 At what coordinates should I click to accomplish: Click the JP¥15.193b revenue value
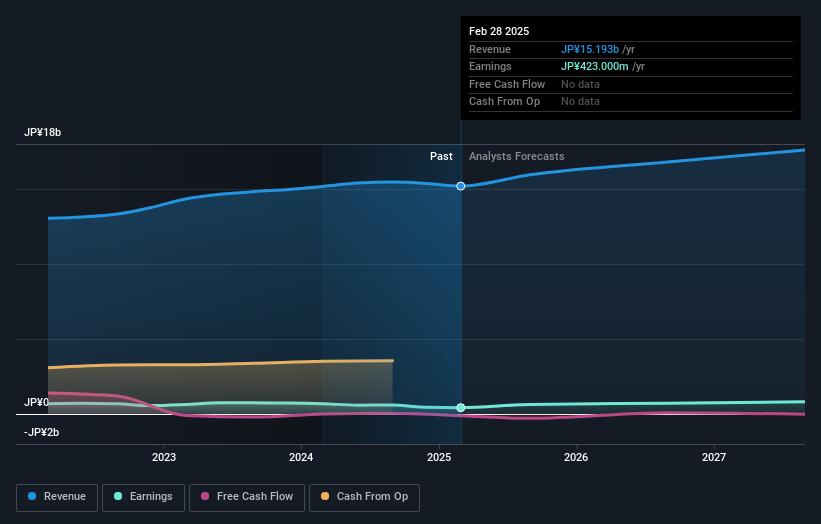(590, 49)
